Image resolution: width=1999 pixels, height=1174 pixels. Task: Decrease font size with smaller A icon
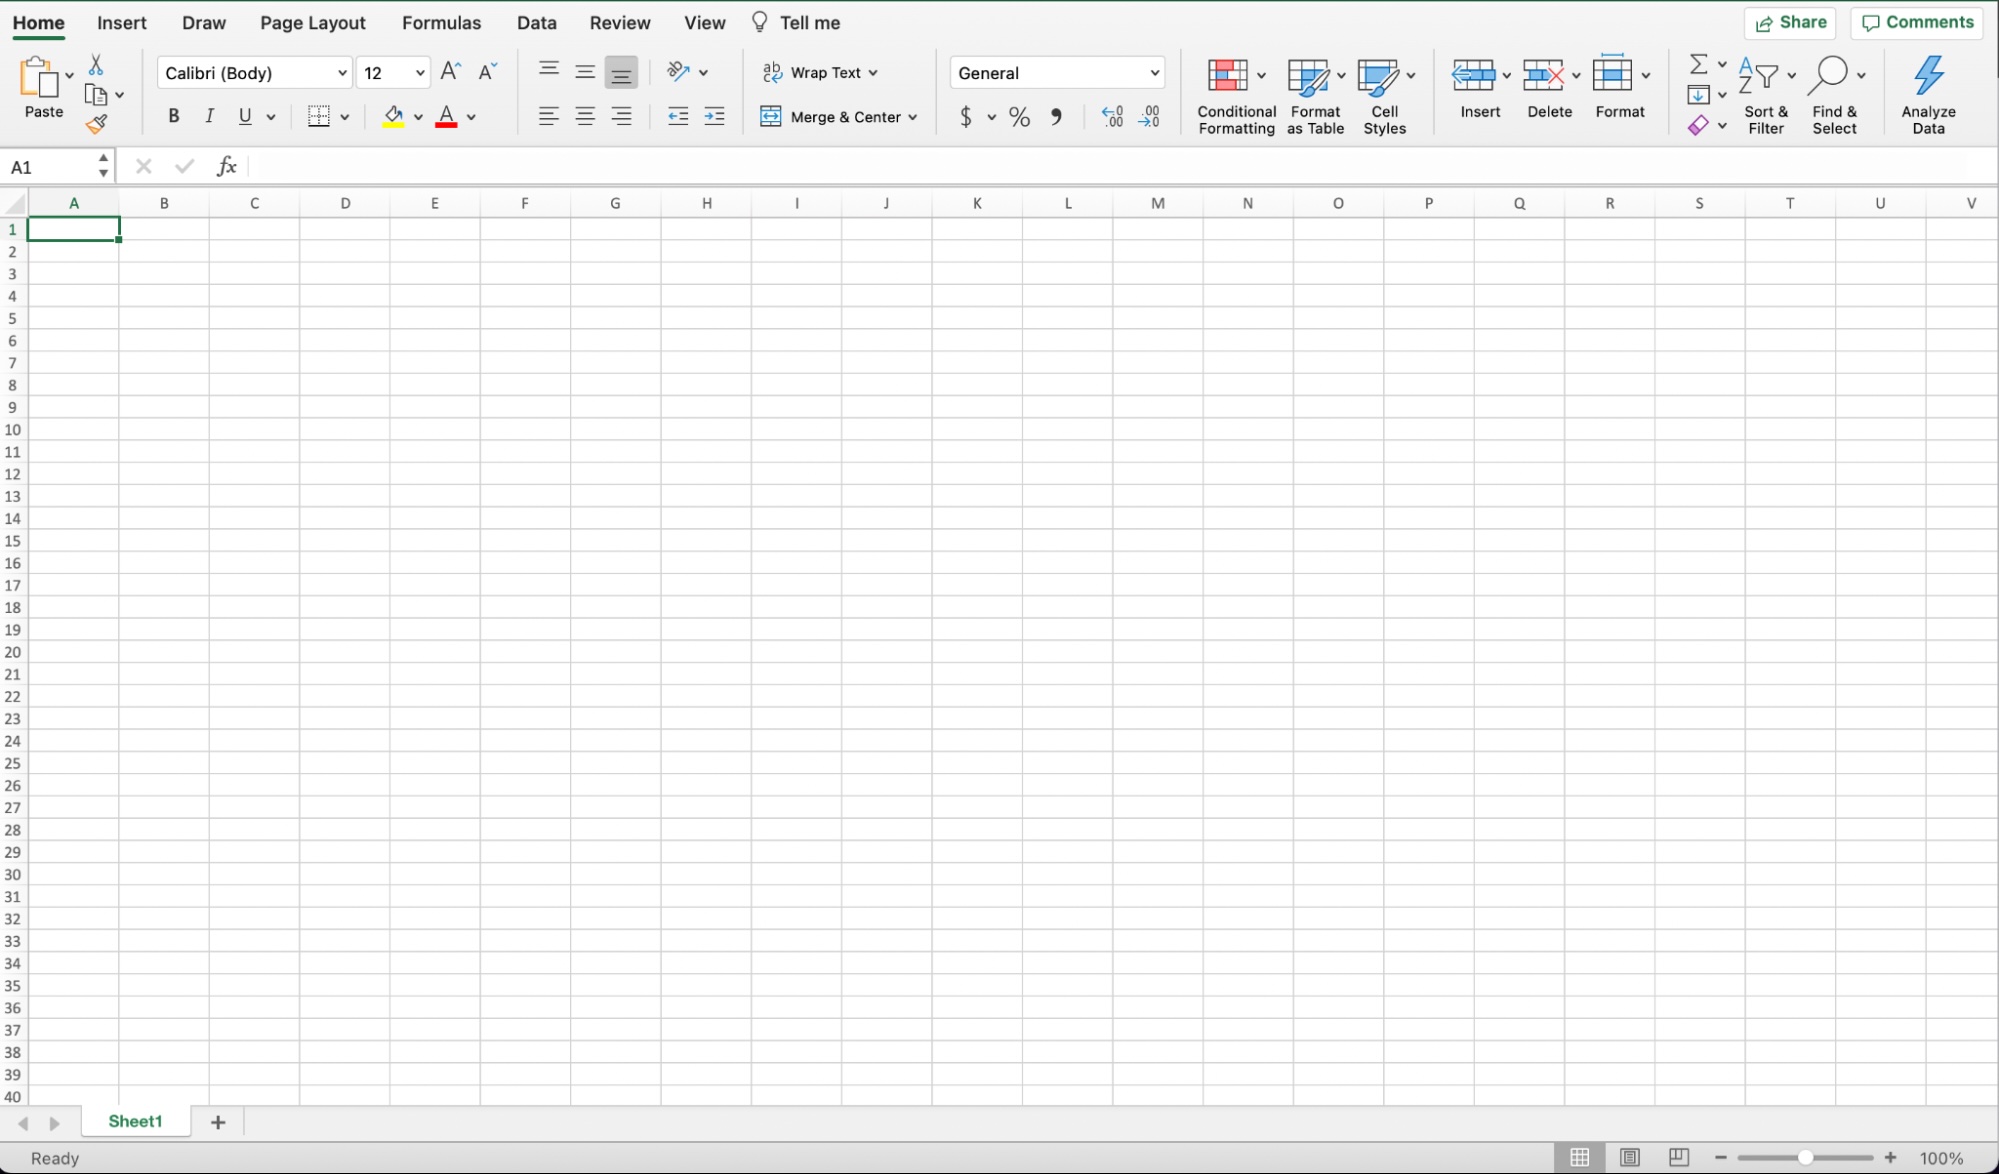[x=488, y=72]
